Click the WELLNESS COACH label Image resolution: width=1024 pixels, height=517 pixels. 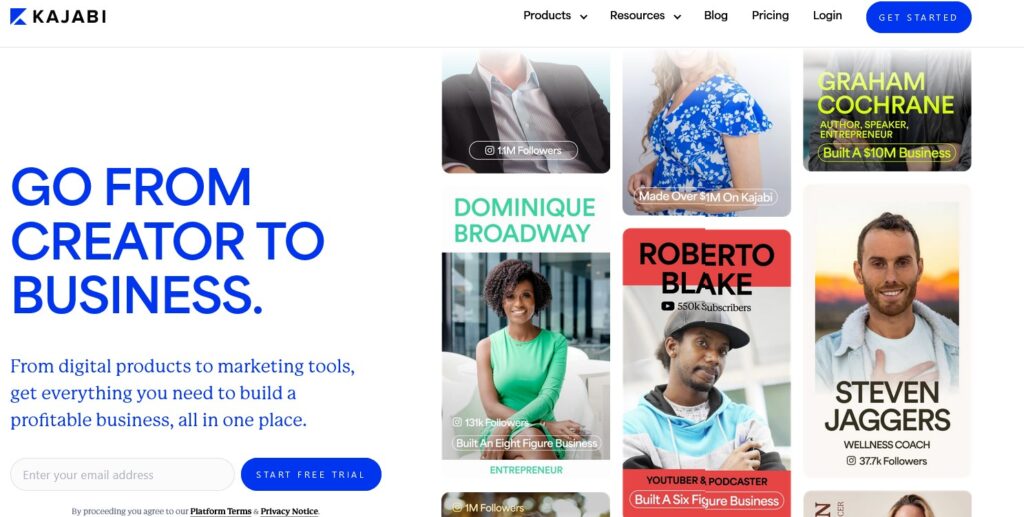pos(887,445)
